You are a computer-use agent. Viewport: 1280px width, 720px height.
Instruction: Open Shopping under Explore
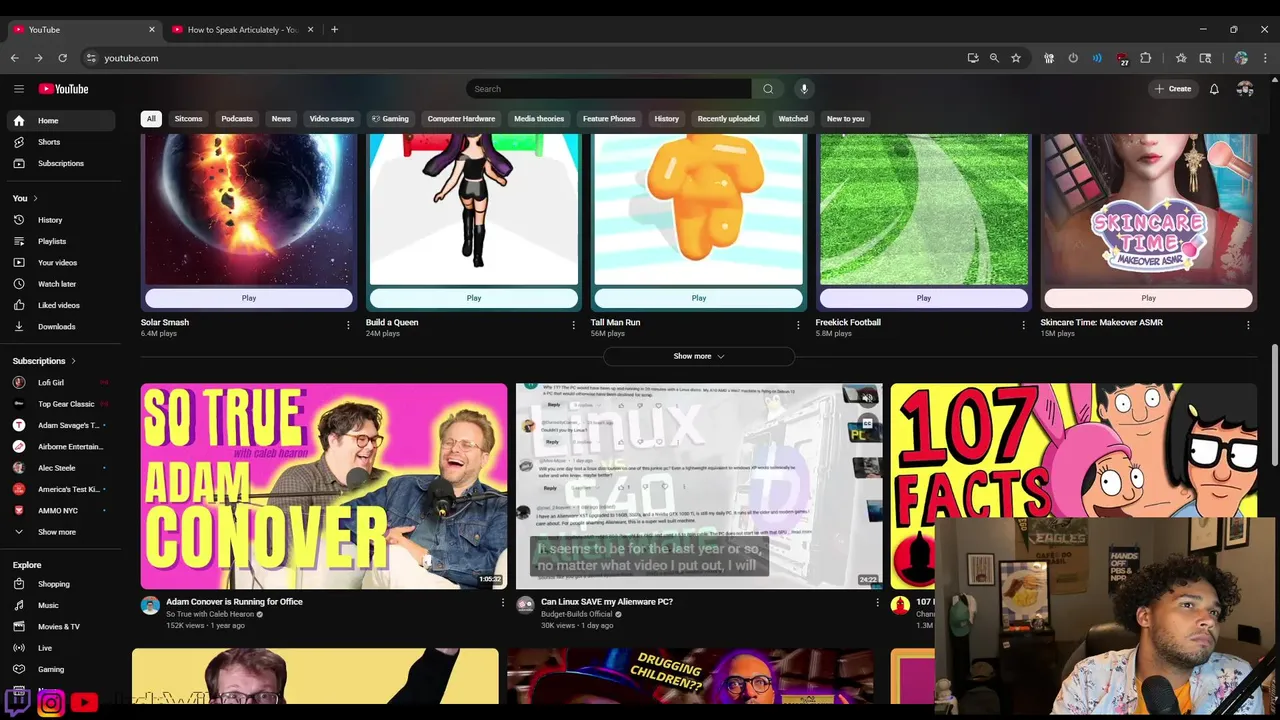point(61,584)
